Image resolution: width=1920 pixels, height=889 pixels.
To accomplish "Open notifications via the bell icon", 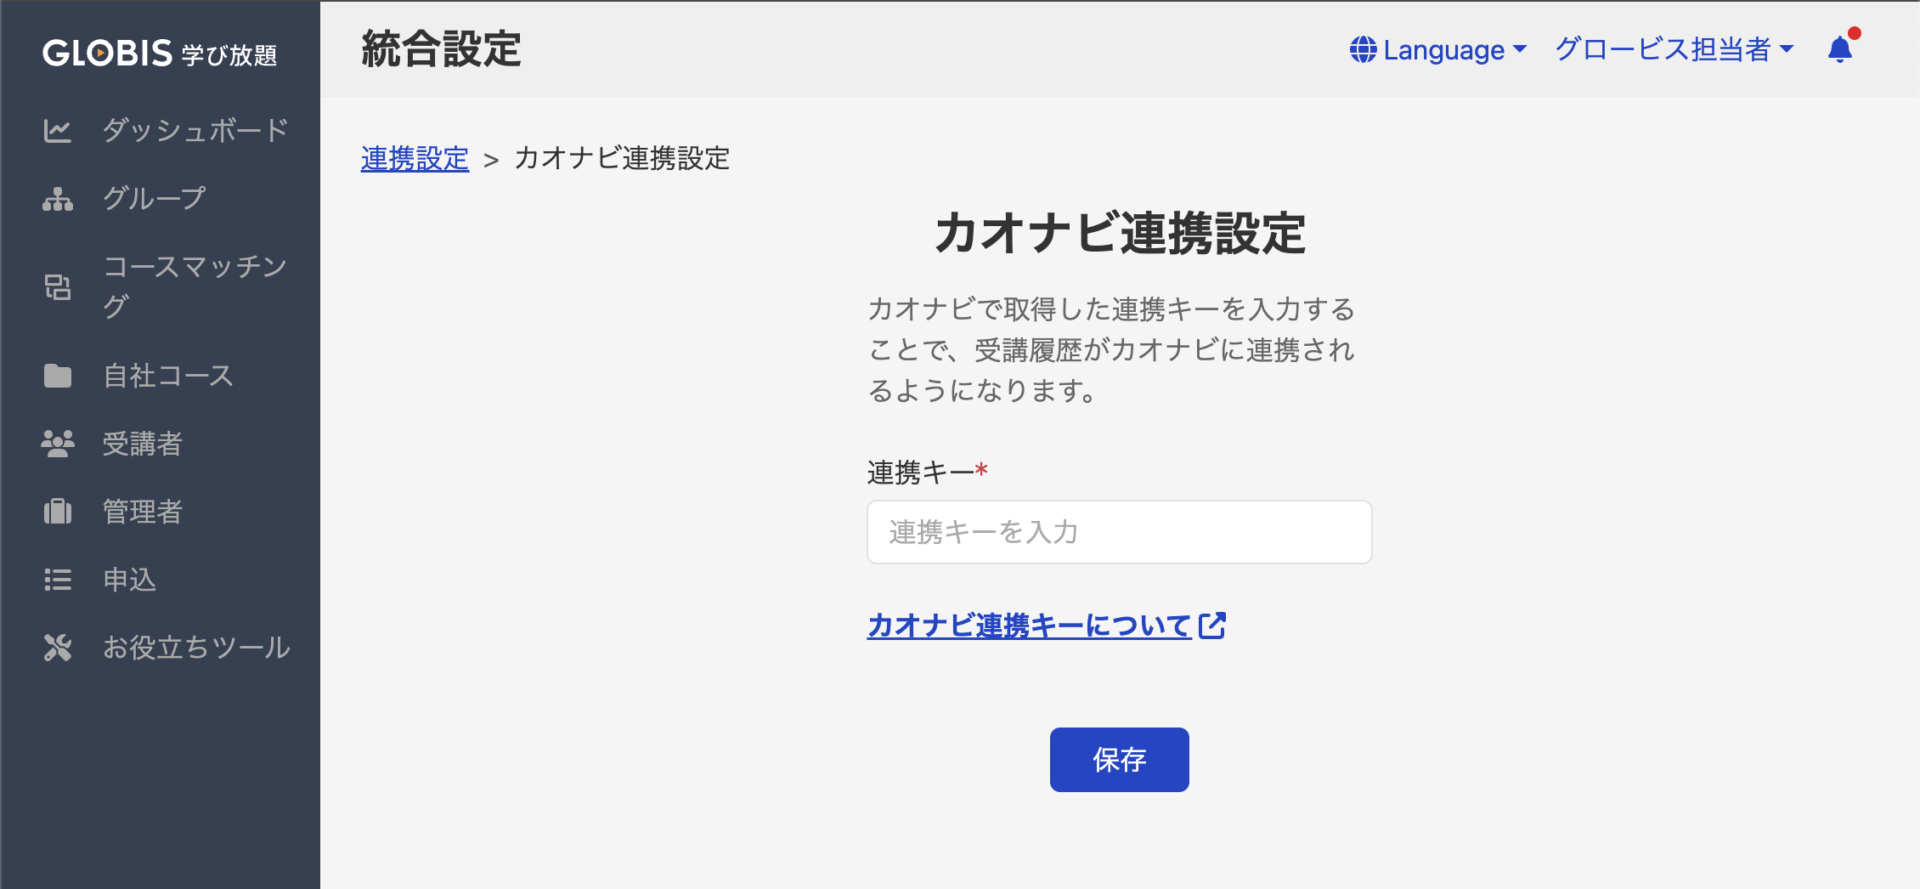I will tap(1841, 49).
